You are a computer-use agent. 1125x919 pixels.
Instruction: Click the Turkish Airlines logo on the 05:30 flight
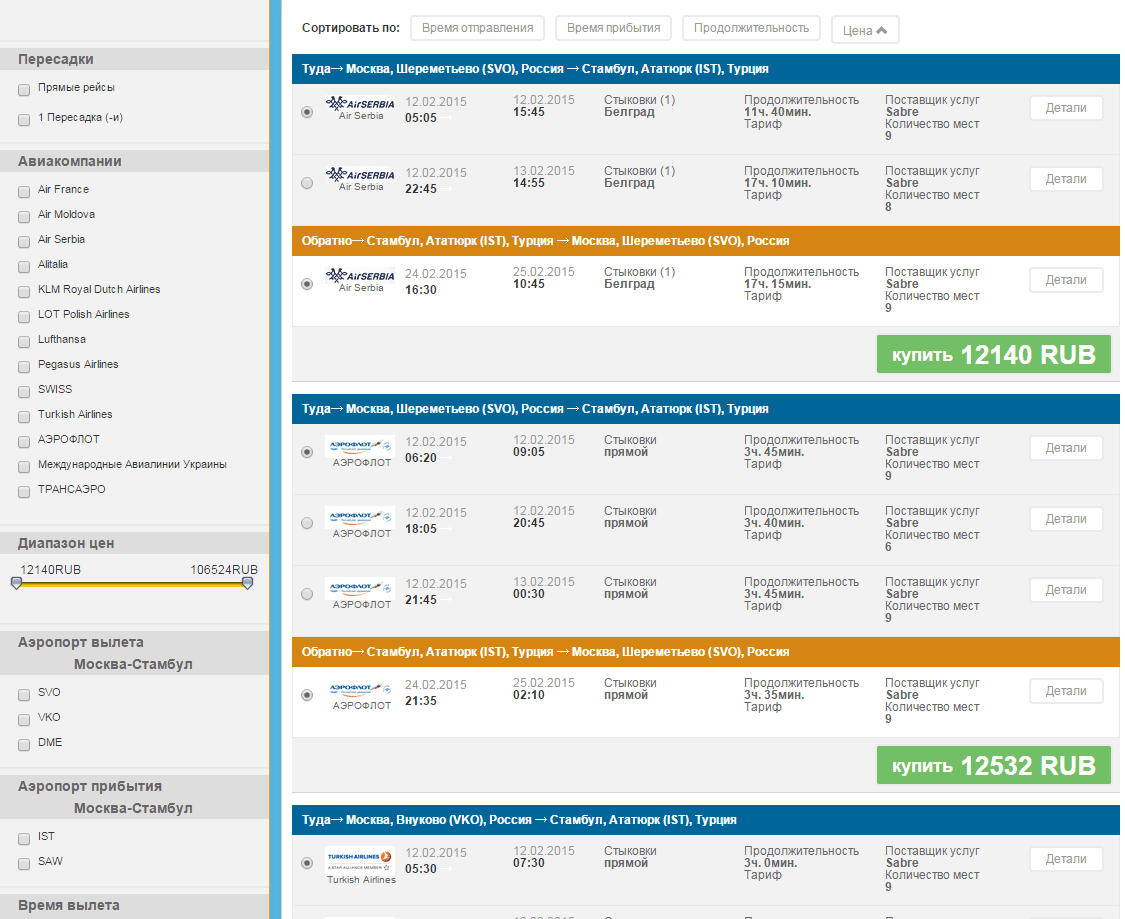point(359,860)
